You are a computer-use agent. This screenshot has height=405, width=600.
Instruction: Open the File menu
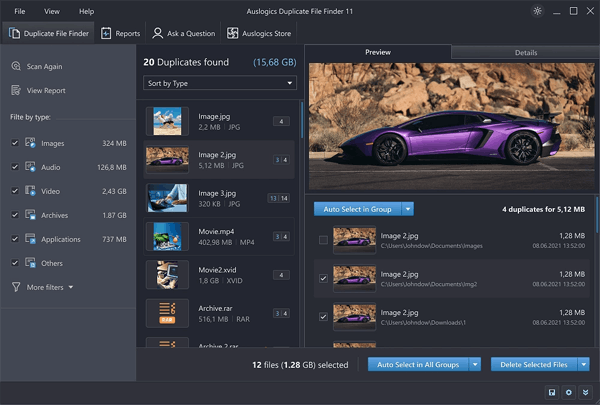pyautogui.click(x=20, y=11)
